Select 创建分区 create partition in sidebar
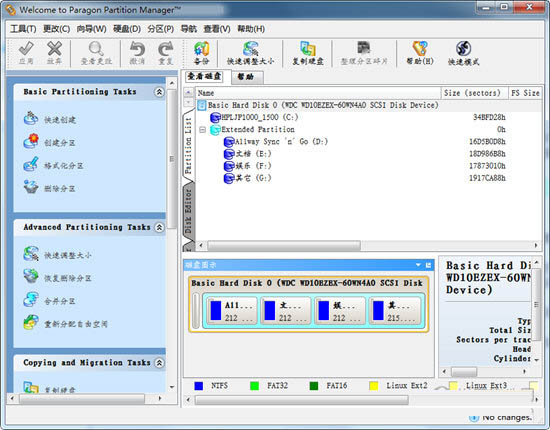Screen dimensions: 550x430 click(49, 142)
